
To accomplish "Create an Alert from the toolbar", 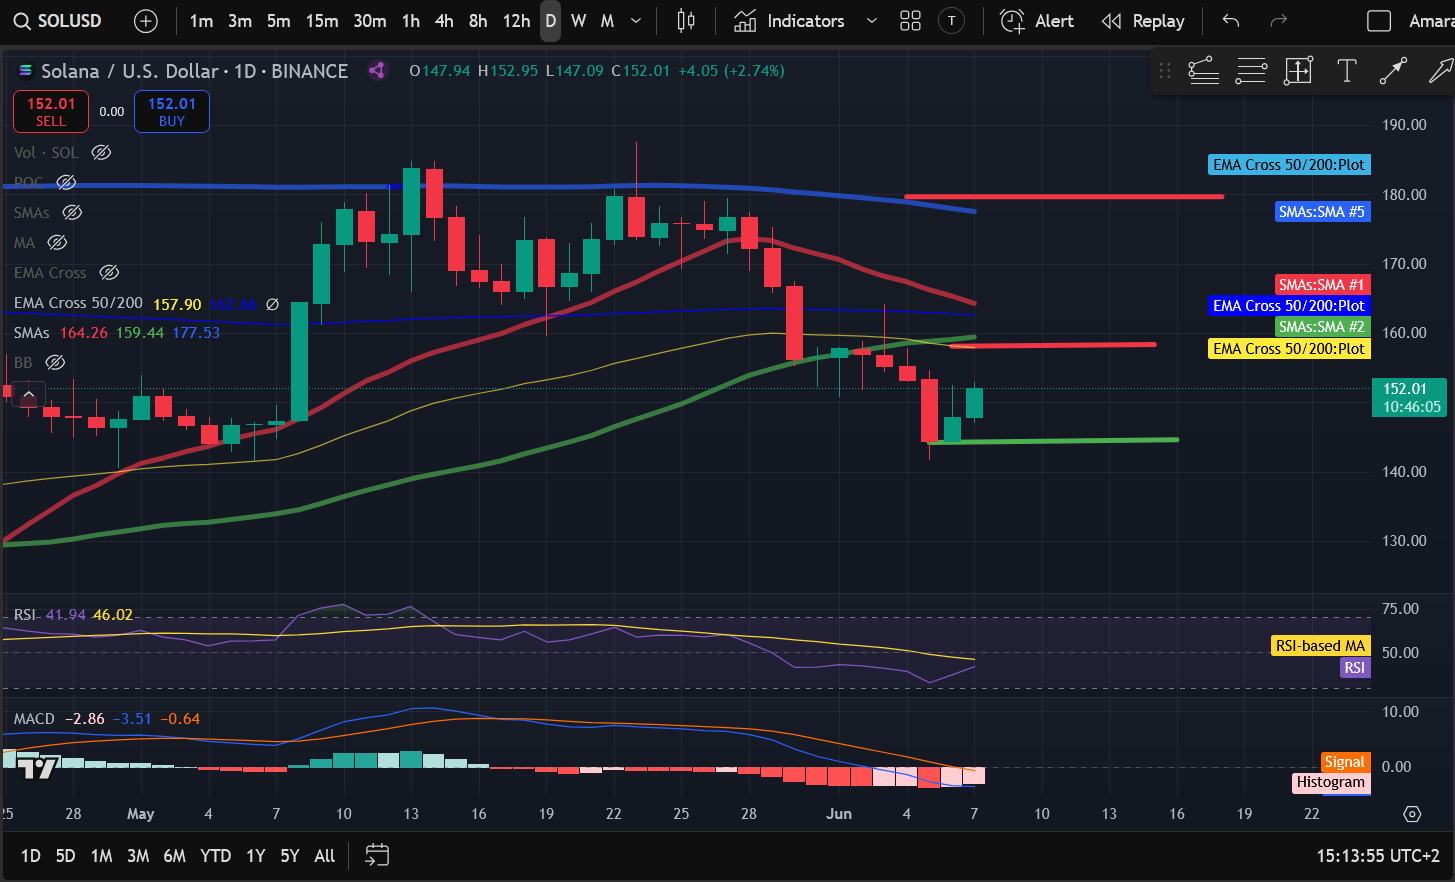I will click(1037, 21).
